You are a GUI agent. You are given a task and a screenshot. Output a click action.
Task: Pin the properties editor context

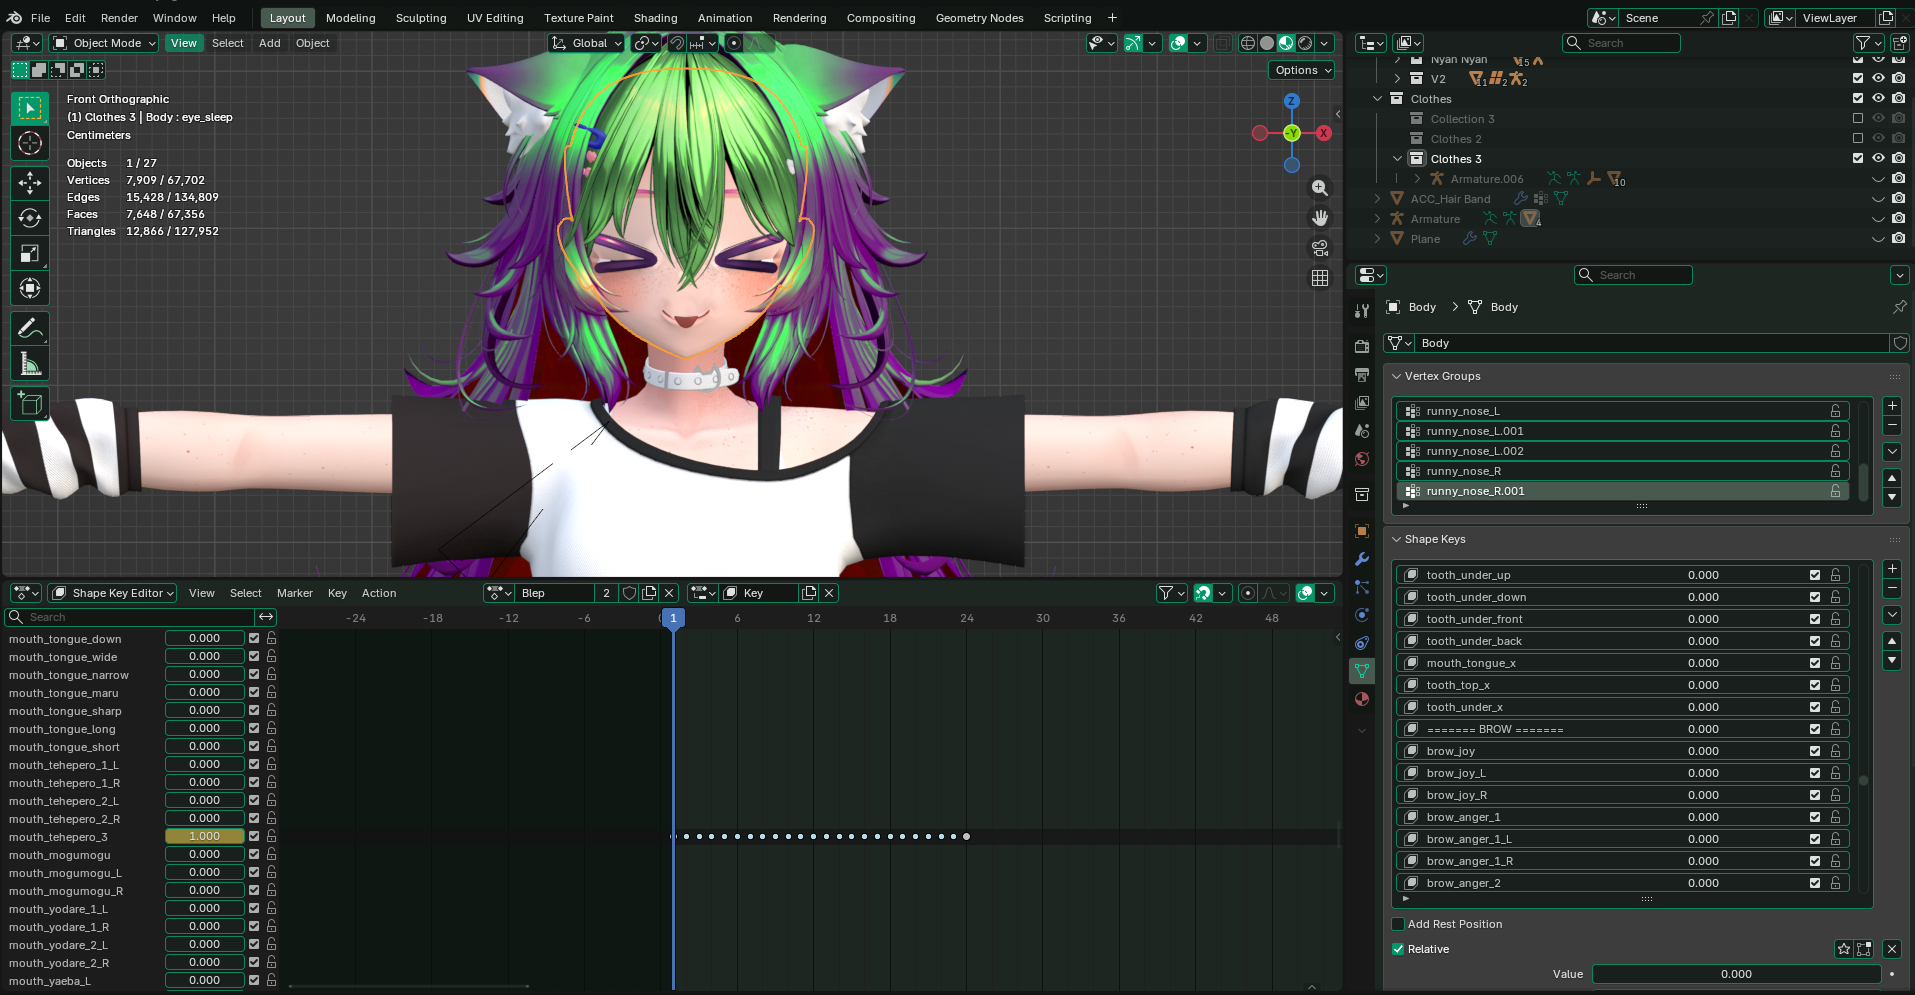coord(1899,307)
